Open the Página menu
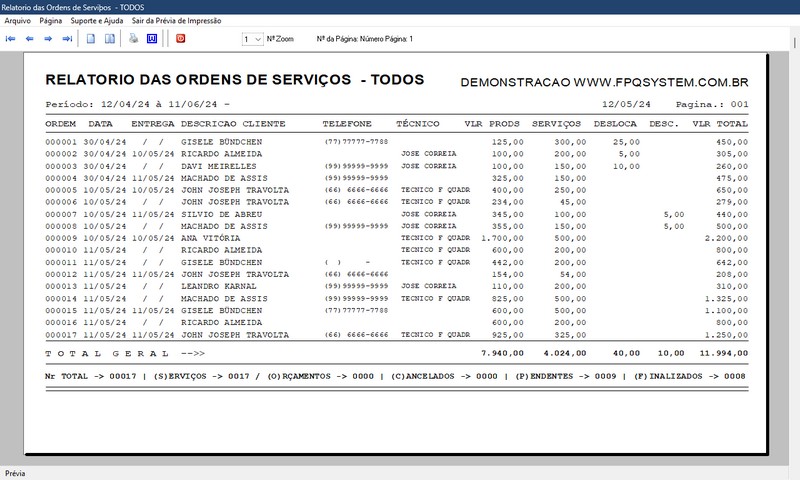 (x=51, y=20)
